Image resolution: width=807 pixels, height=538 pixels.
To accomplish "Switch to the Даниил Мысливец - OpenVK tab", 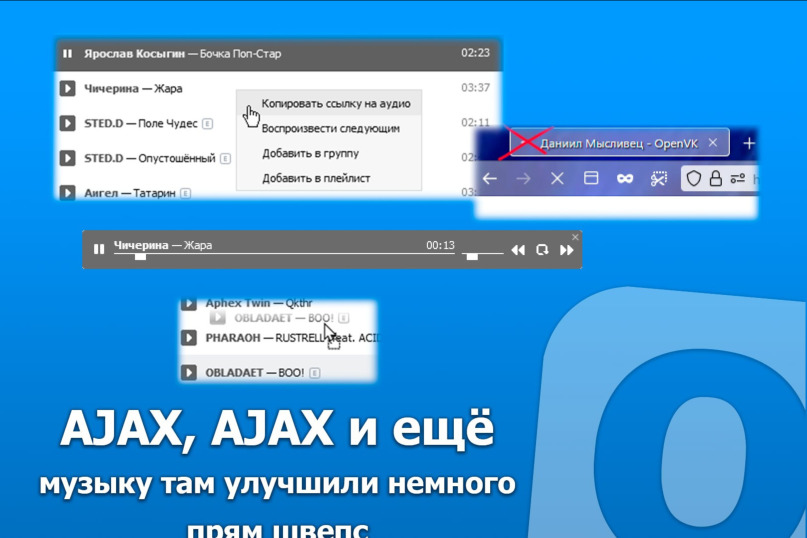I will (619, 143).
